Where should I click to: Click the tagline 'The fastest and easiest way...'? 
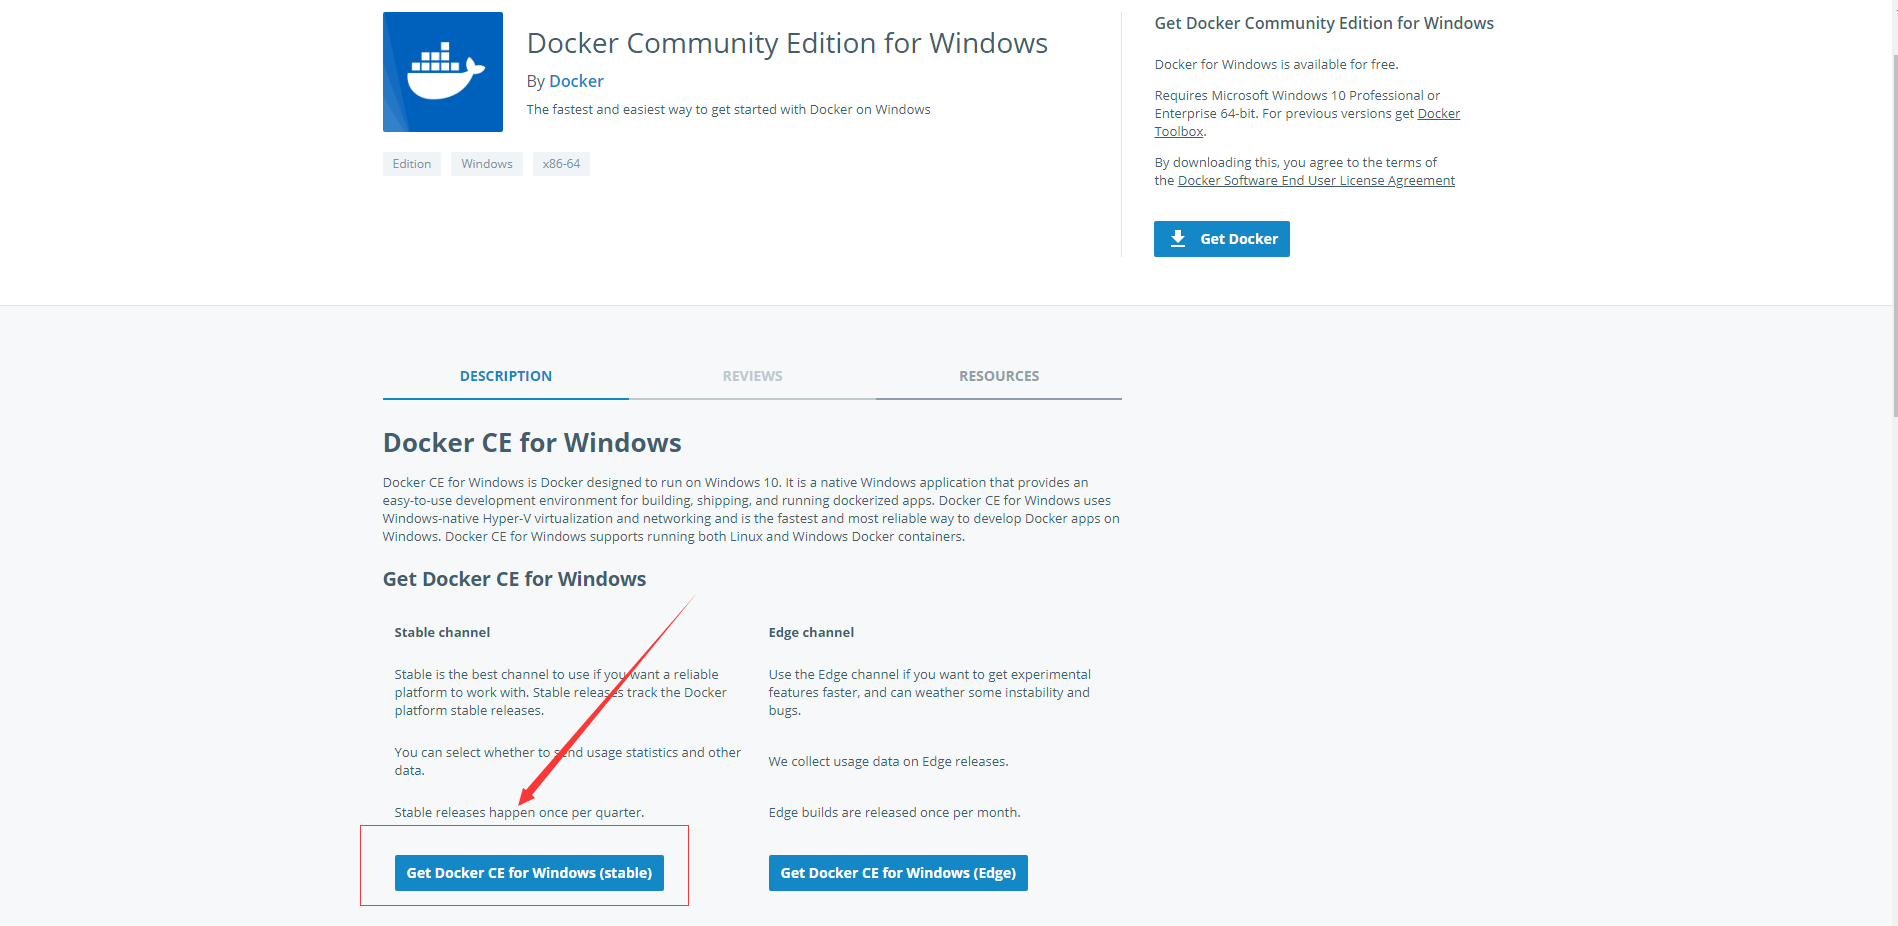tap(728, 110)
